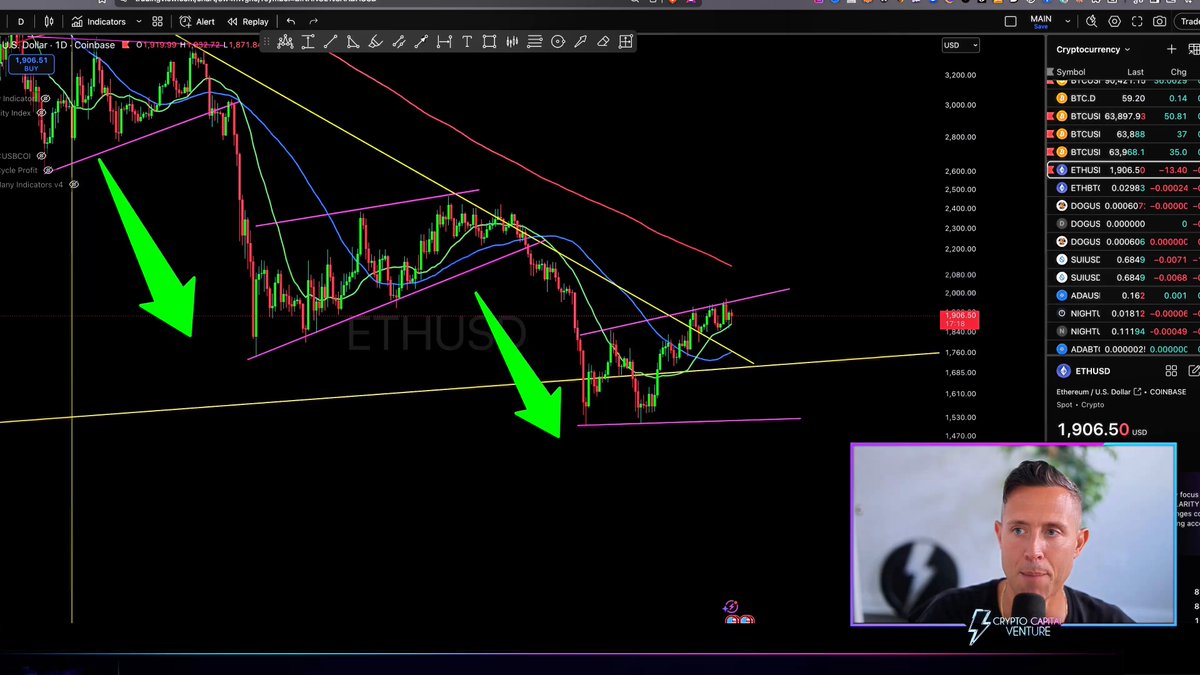Select the ADAUSD row priced 0.162
Screen dimensions: 1200x675
point(1124,296)
